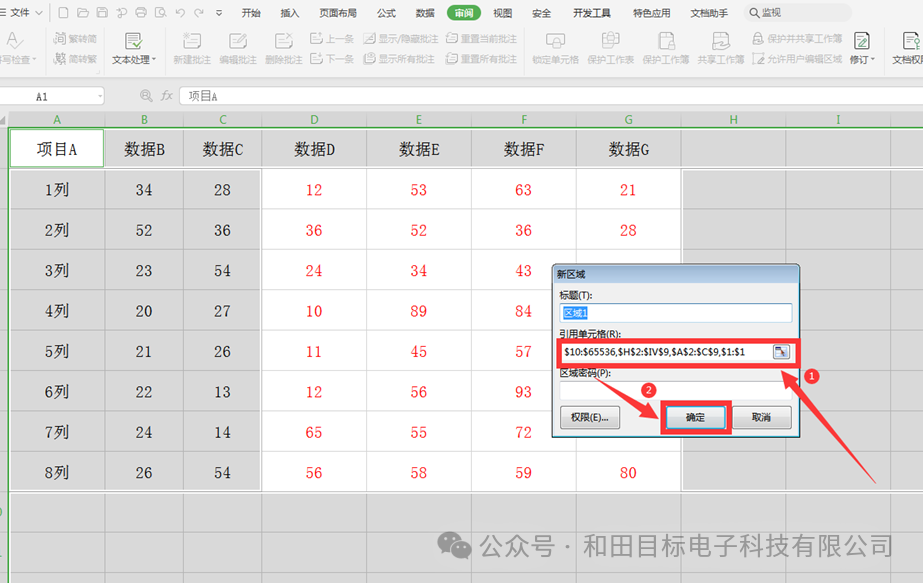Click the Print Preview icon
The width and height of the screenshot is (923, 583).
(160, 12)
